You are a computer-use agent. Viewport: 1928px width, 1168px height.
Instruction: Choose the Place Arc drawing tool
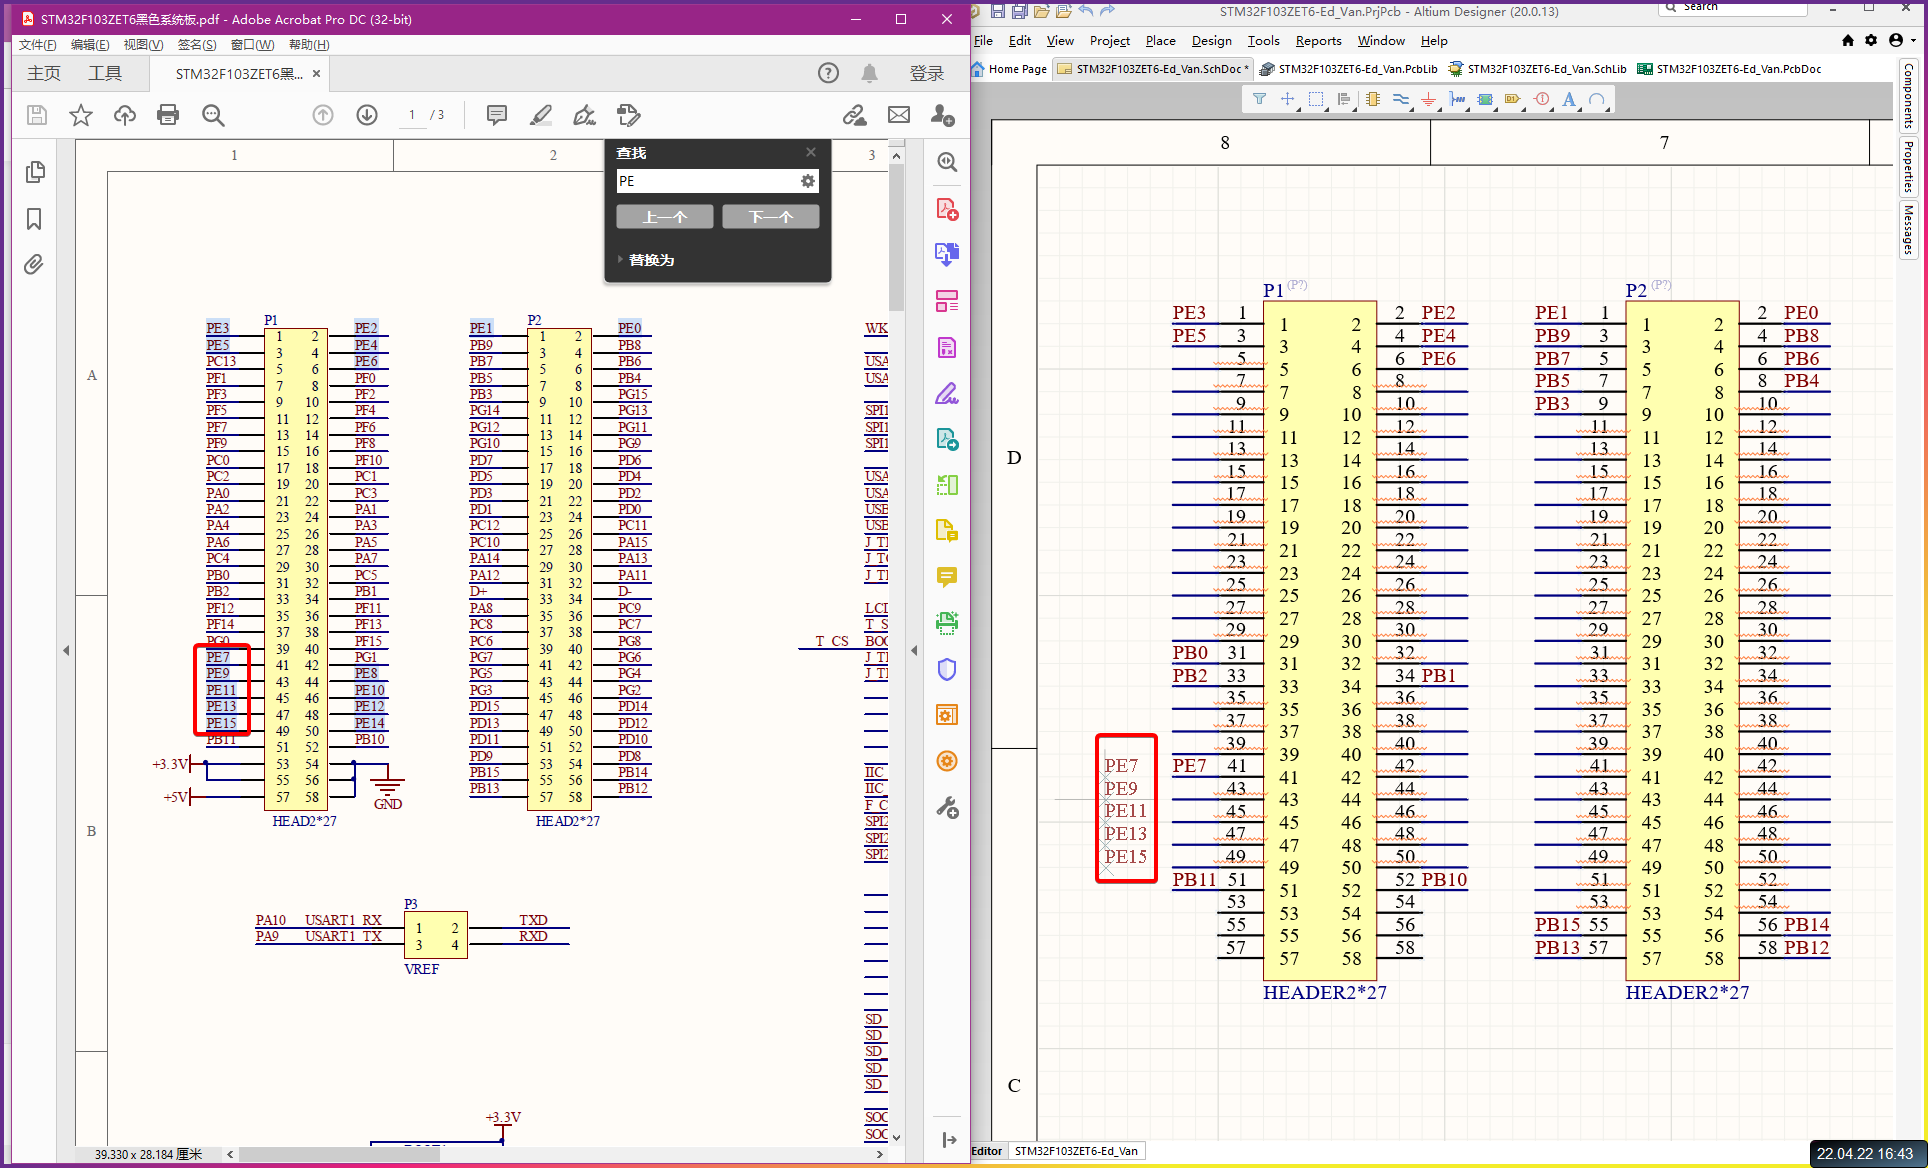click(x=1599, y=99)
